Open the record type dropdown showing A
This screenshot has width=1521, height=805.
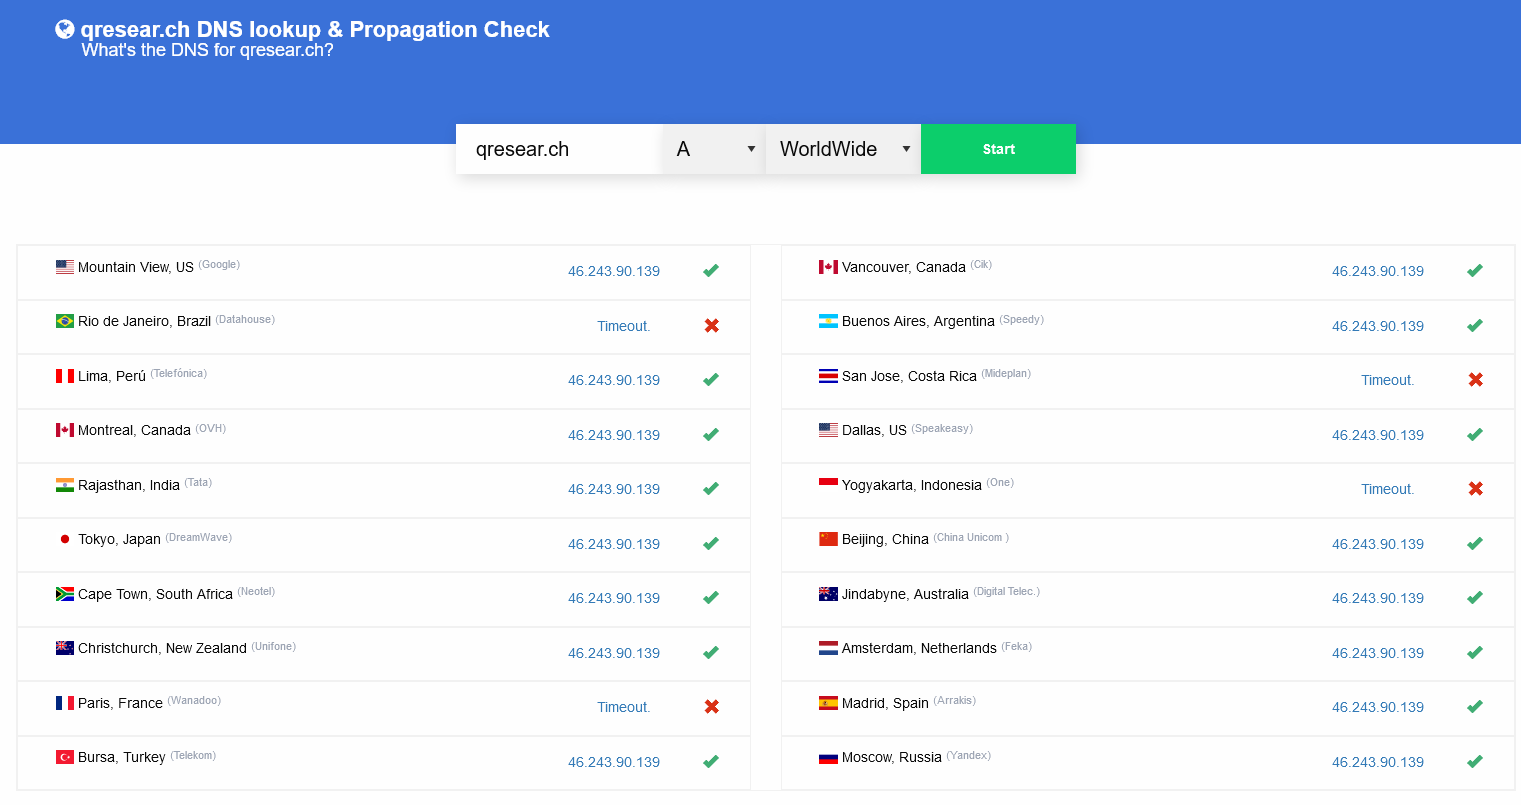[714, 149]
